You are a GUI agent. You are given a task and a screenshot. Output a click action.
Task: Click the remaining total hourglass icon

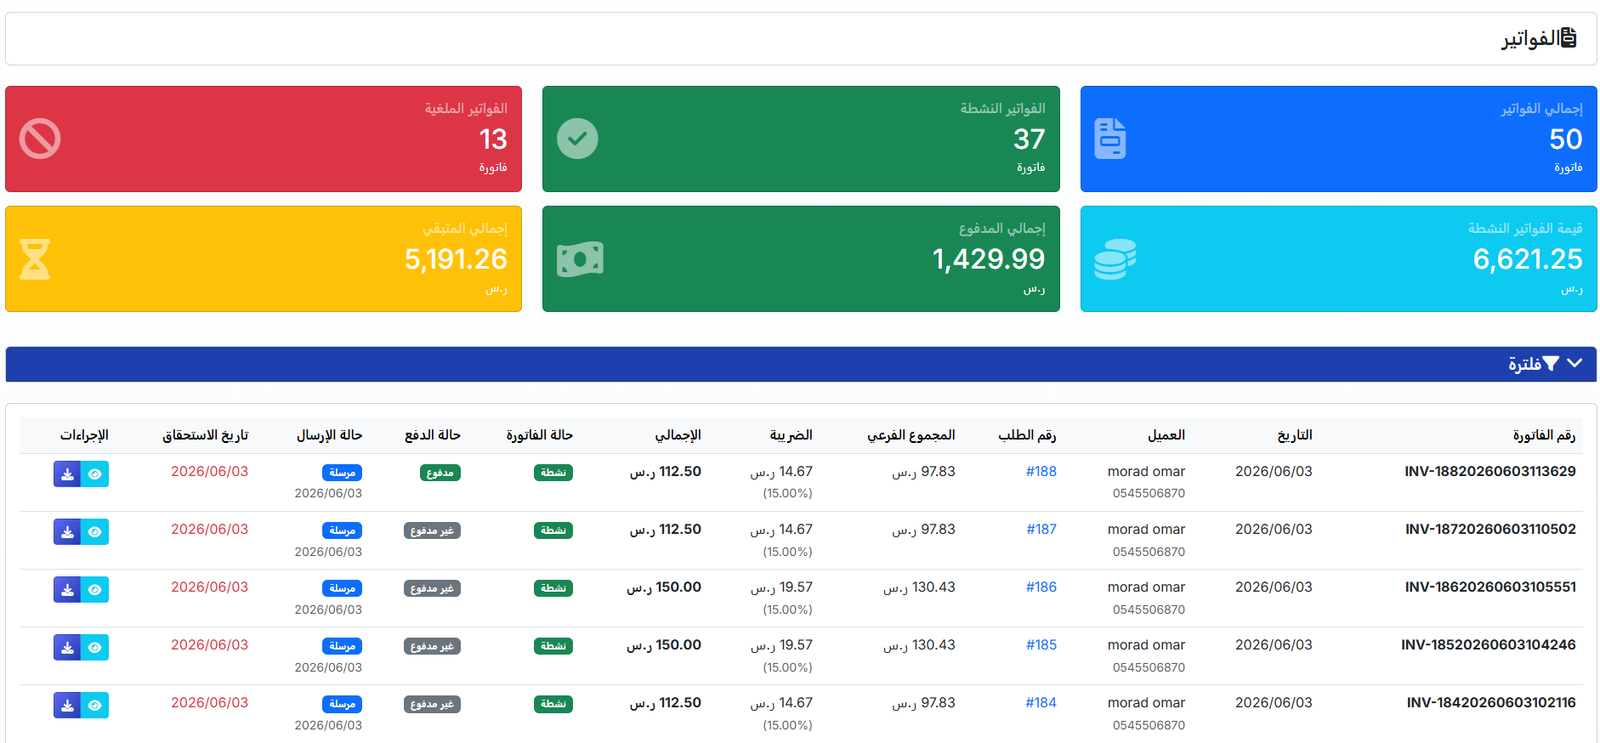click(35, 259)
